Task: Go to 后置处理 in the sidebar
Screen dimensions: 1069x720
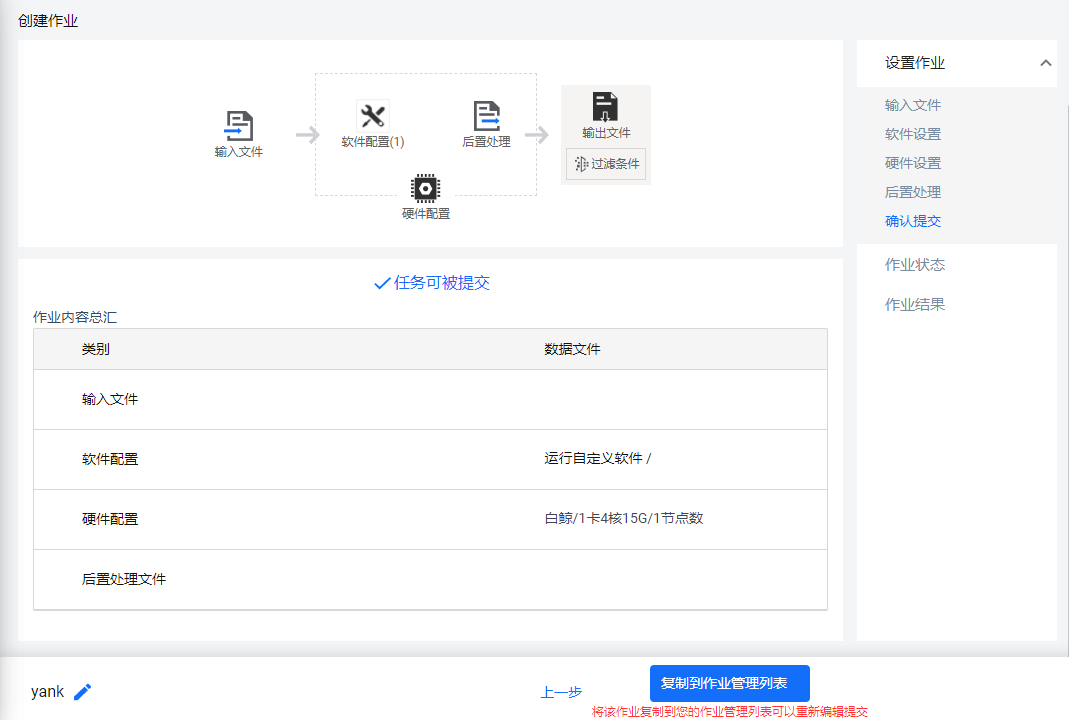Action: pyautogui.click(x=912, y=192)
